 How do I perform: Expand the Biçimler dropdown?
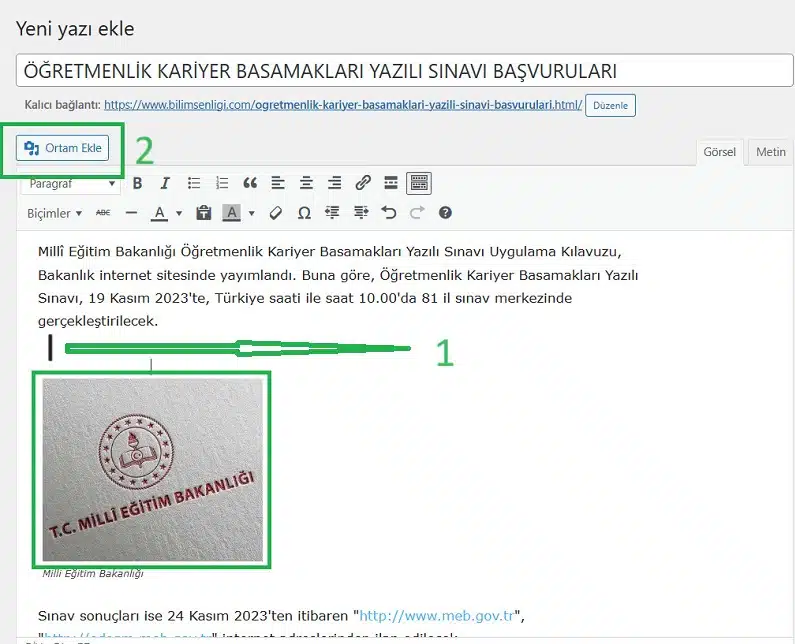tap(54, 213)
